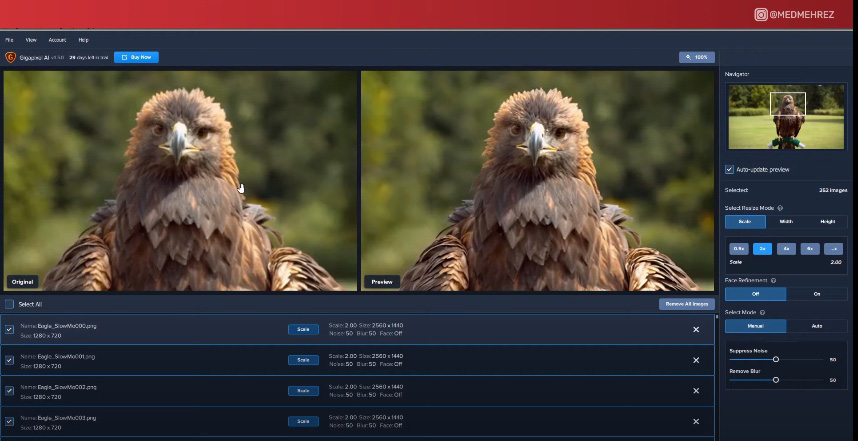Click the Select Mode help icon
The width and height of the screenshot is (858, 441).
click(x=762, y=313)
